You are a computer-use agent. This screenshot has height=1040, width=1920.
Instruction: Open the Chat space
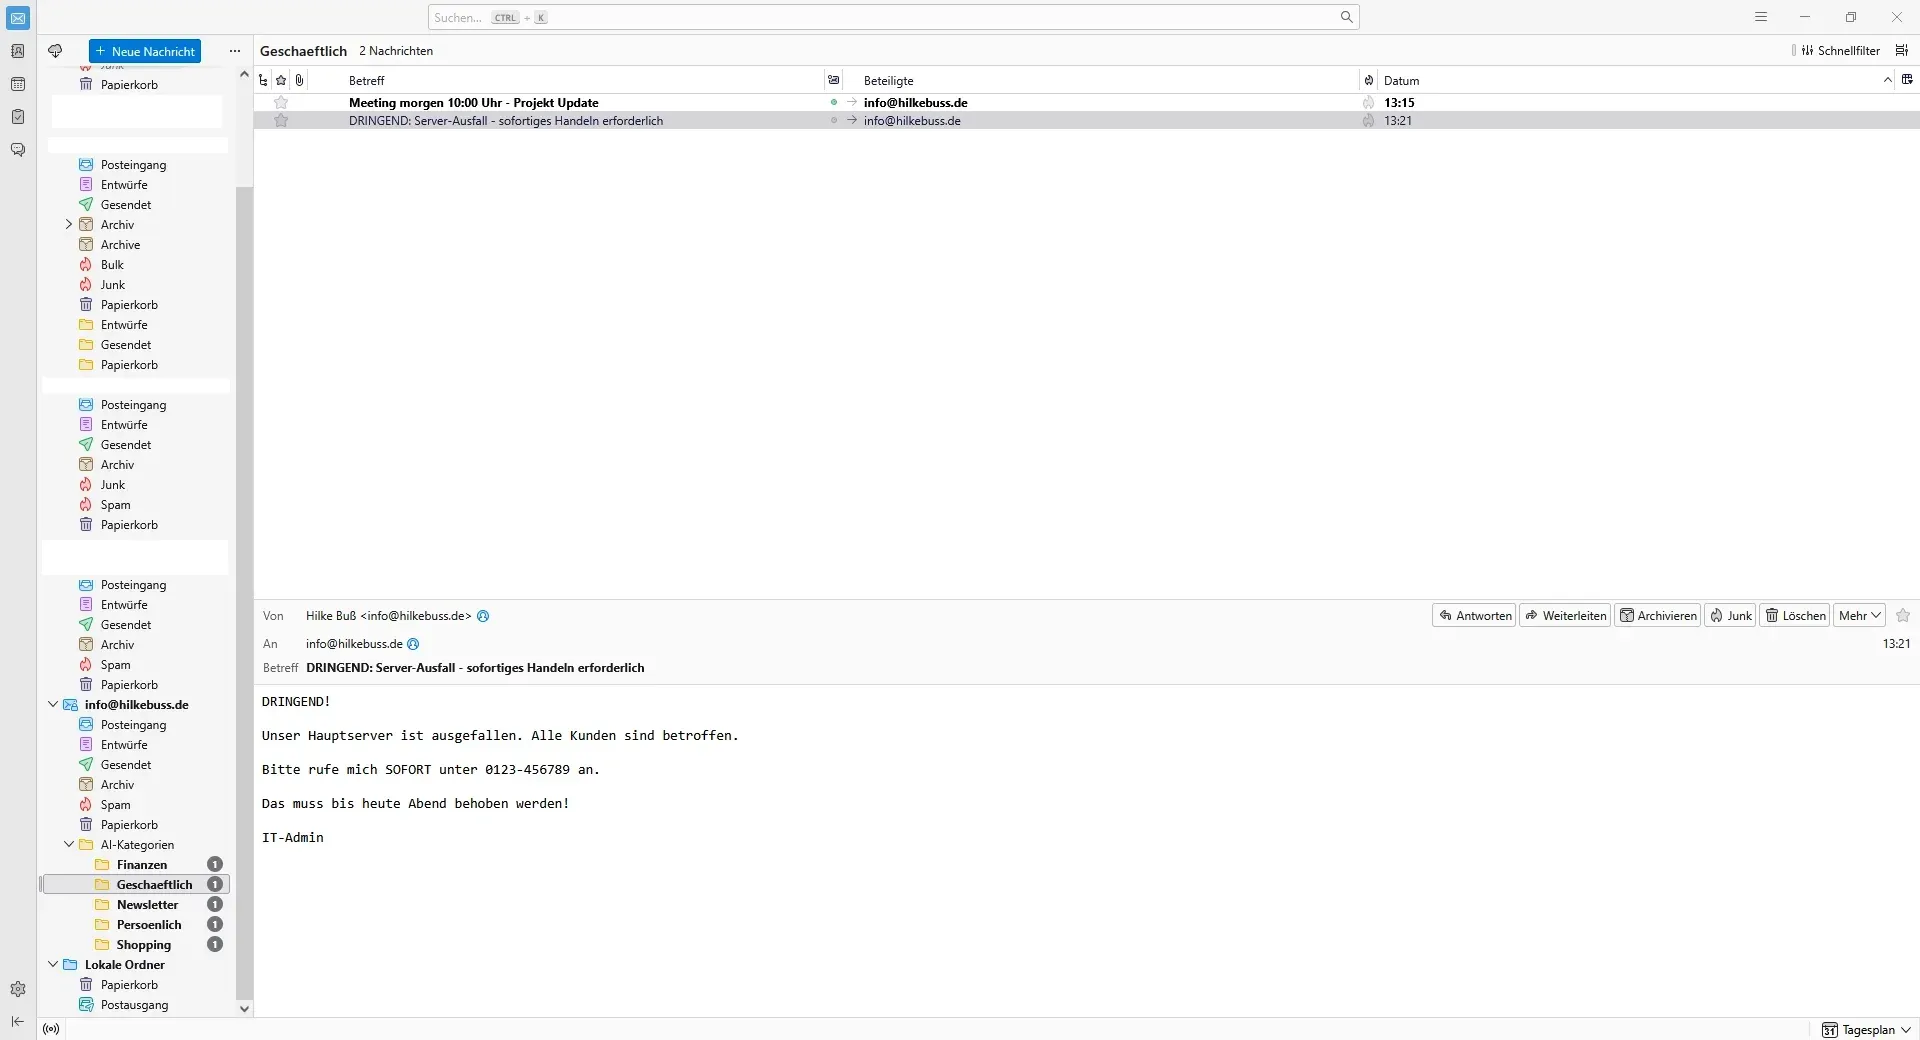(18, 150)
